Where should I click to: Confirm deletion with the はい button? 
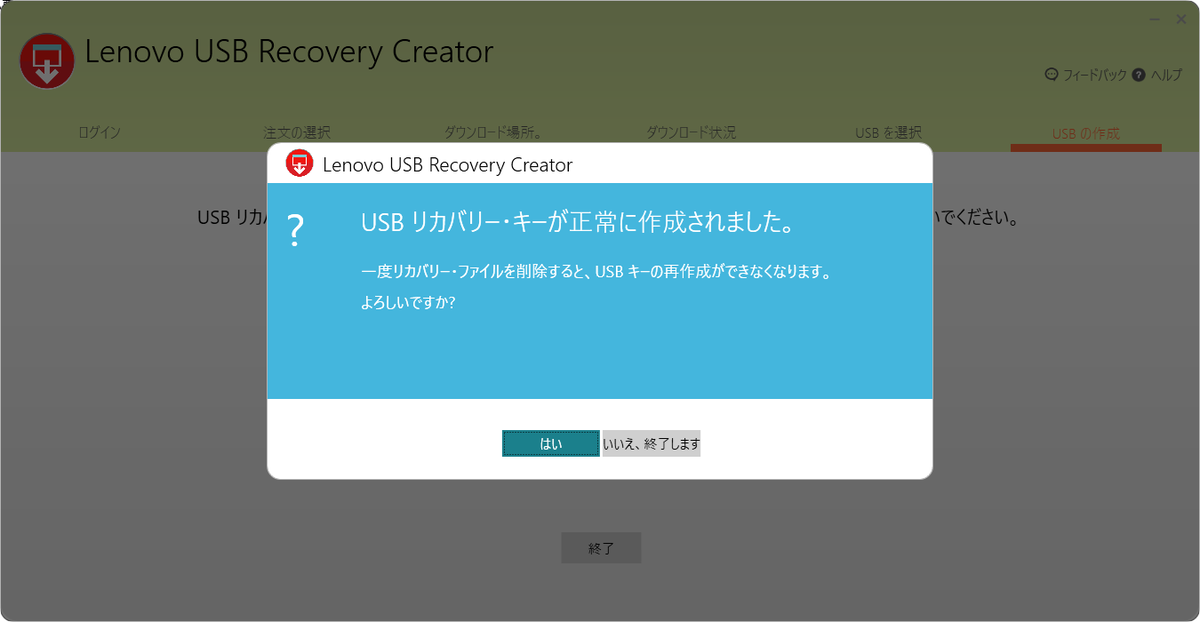(551, 444)
